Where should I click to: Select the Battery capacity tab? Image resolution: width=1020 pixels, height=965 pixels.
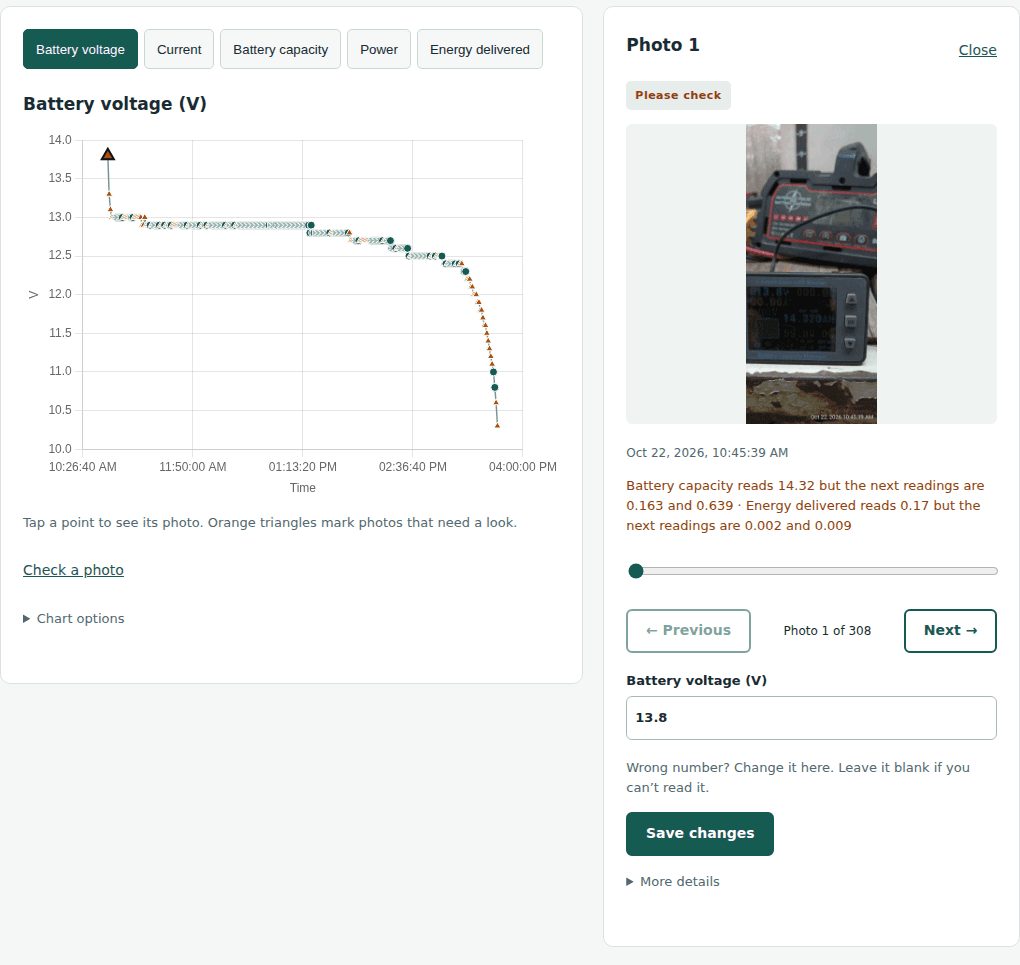280,49
